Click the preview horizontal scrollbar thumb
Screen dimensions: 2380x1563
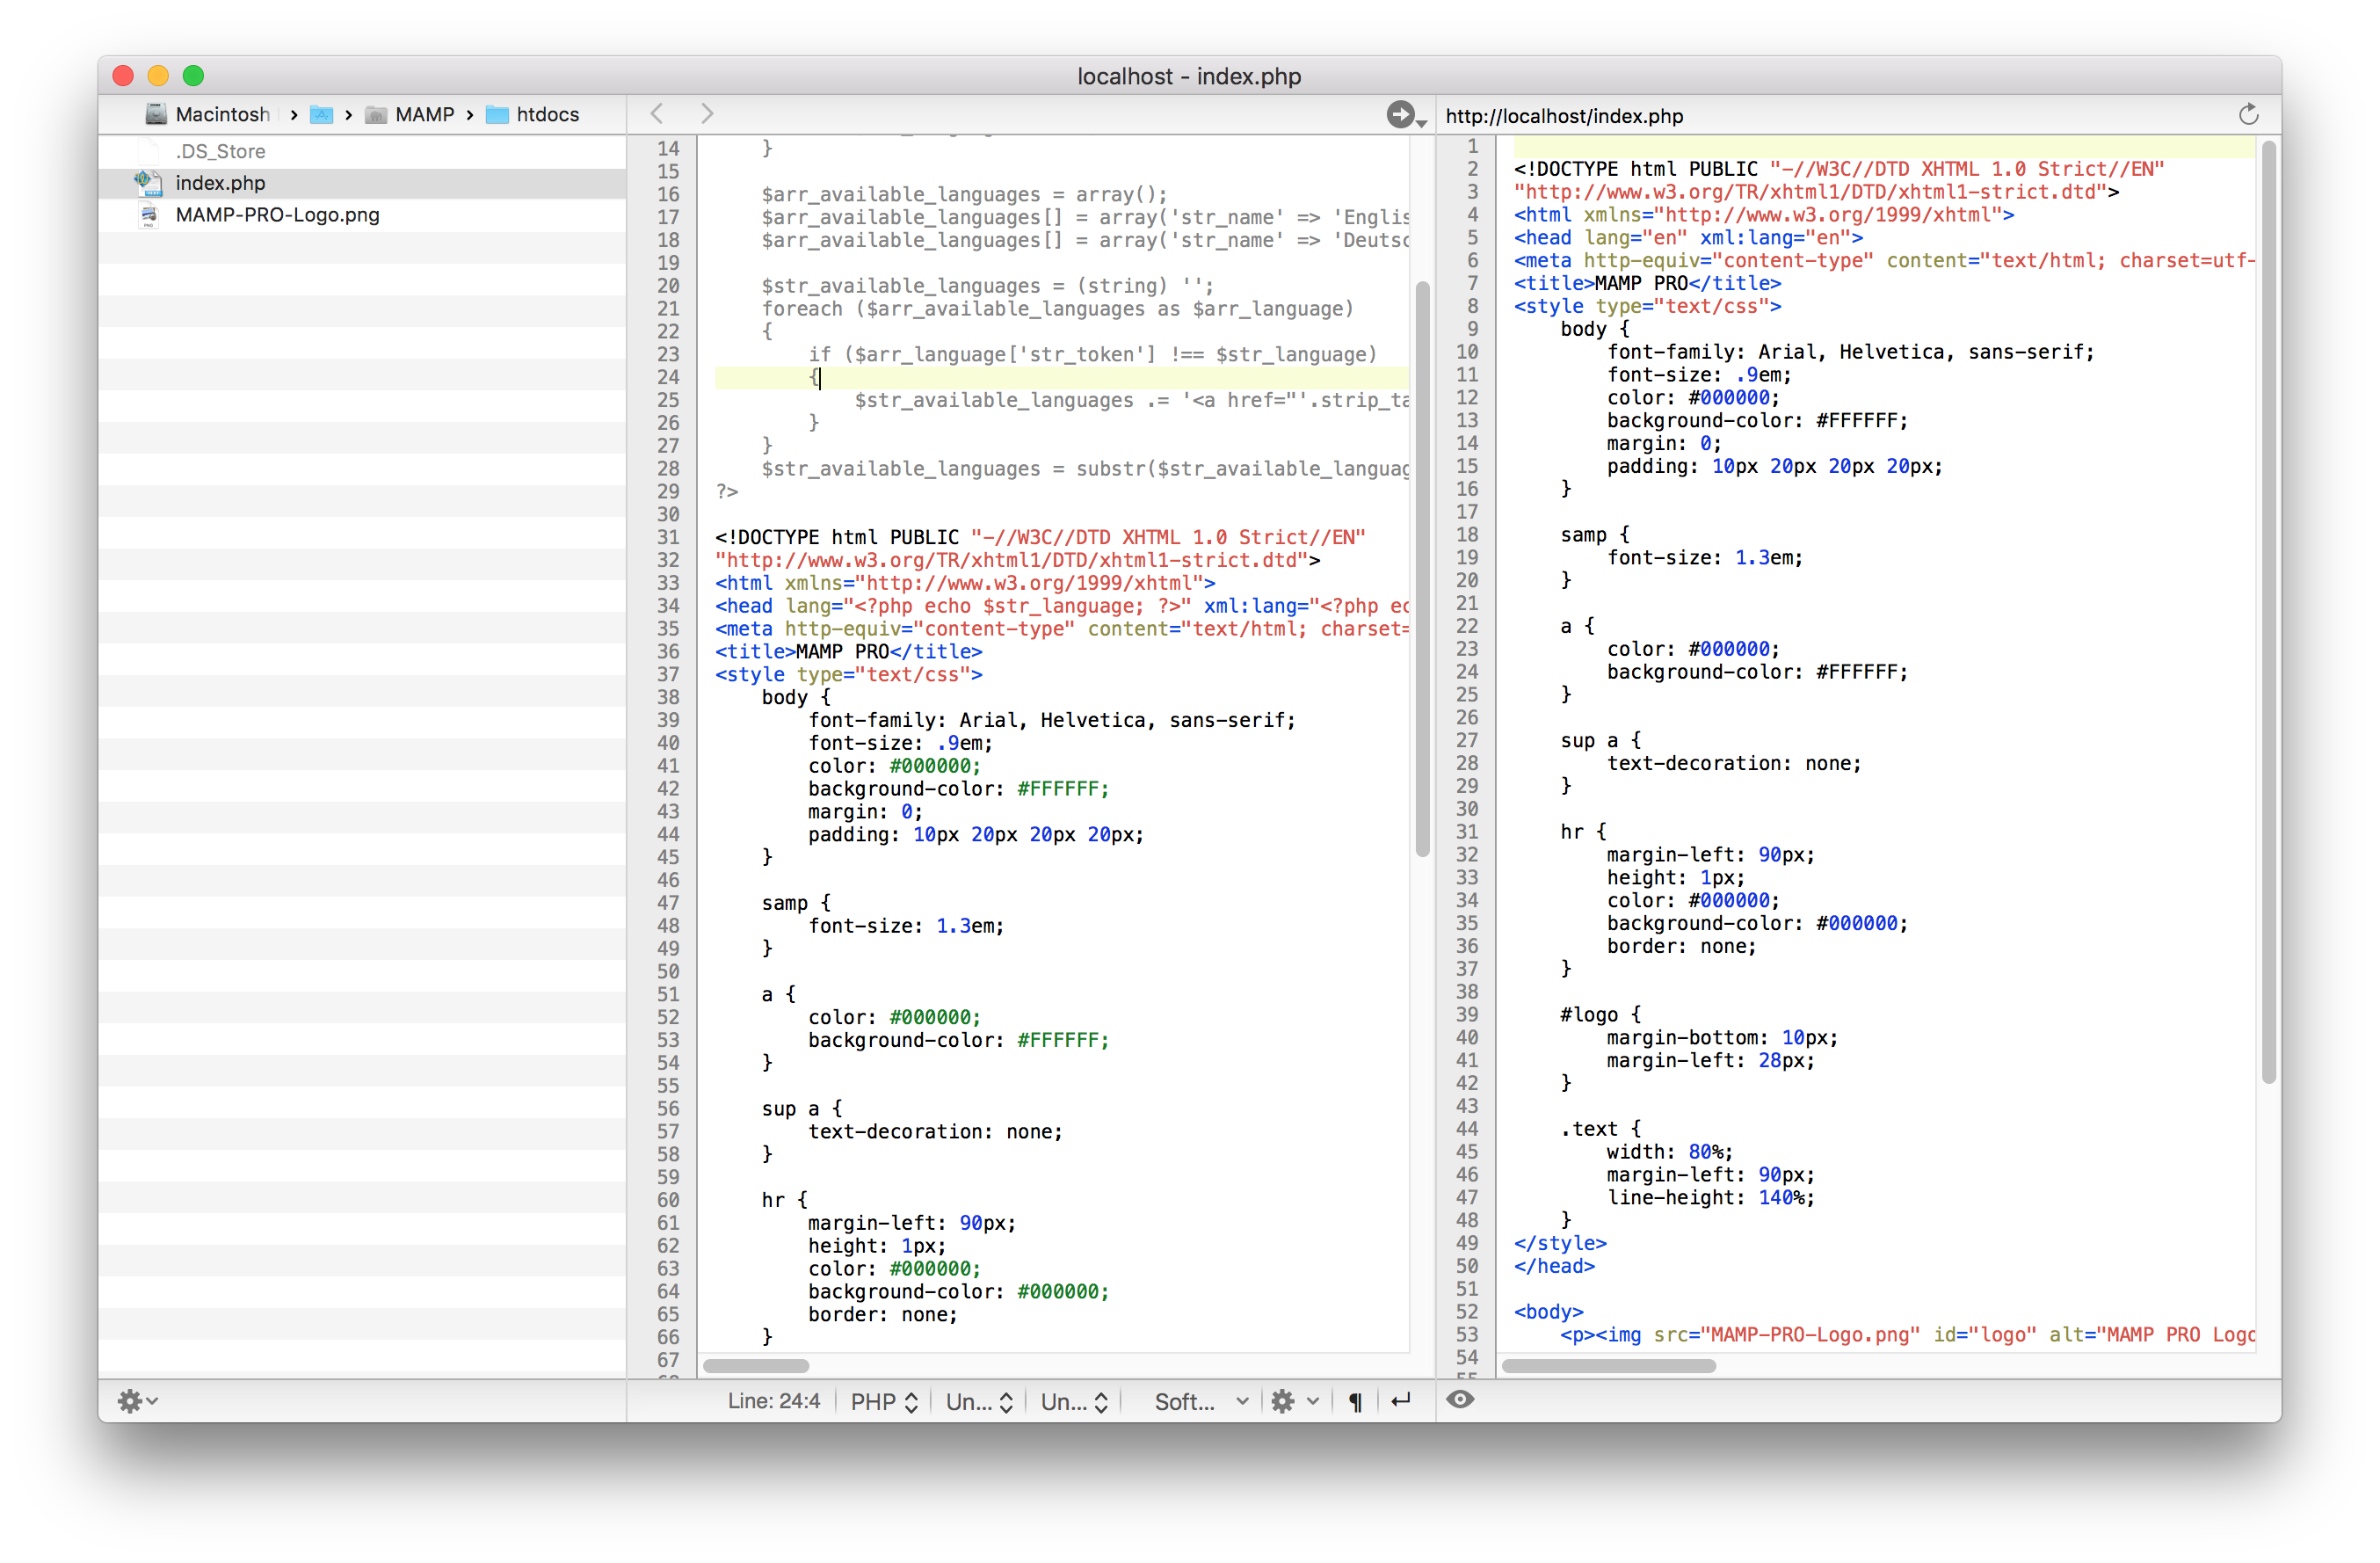click(x=1609, y=1365)
